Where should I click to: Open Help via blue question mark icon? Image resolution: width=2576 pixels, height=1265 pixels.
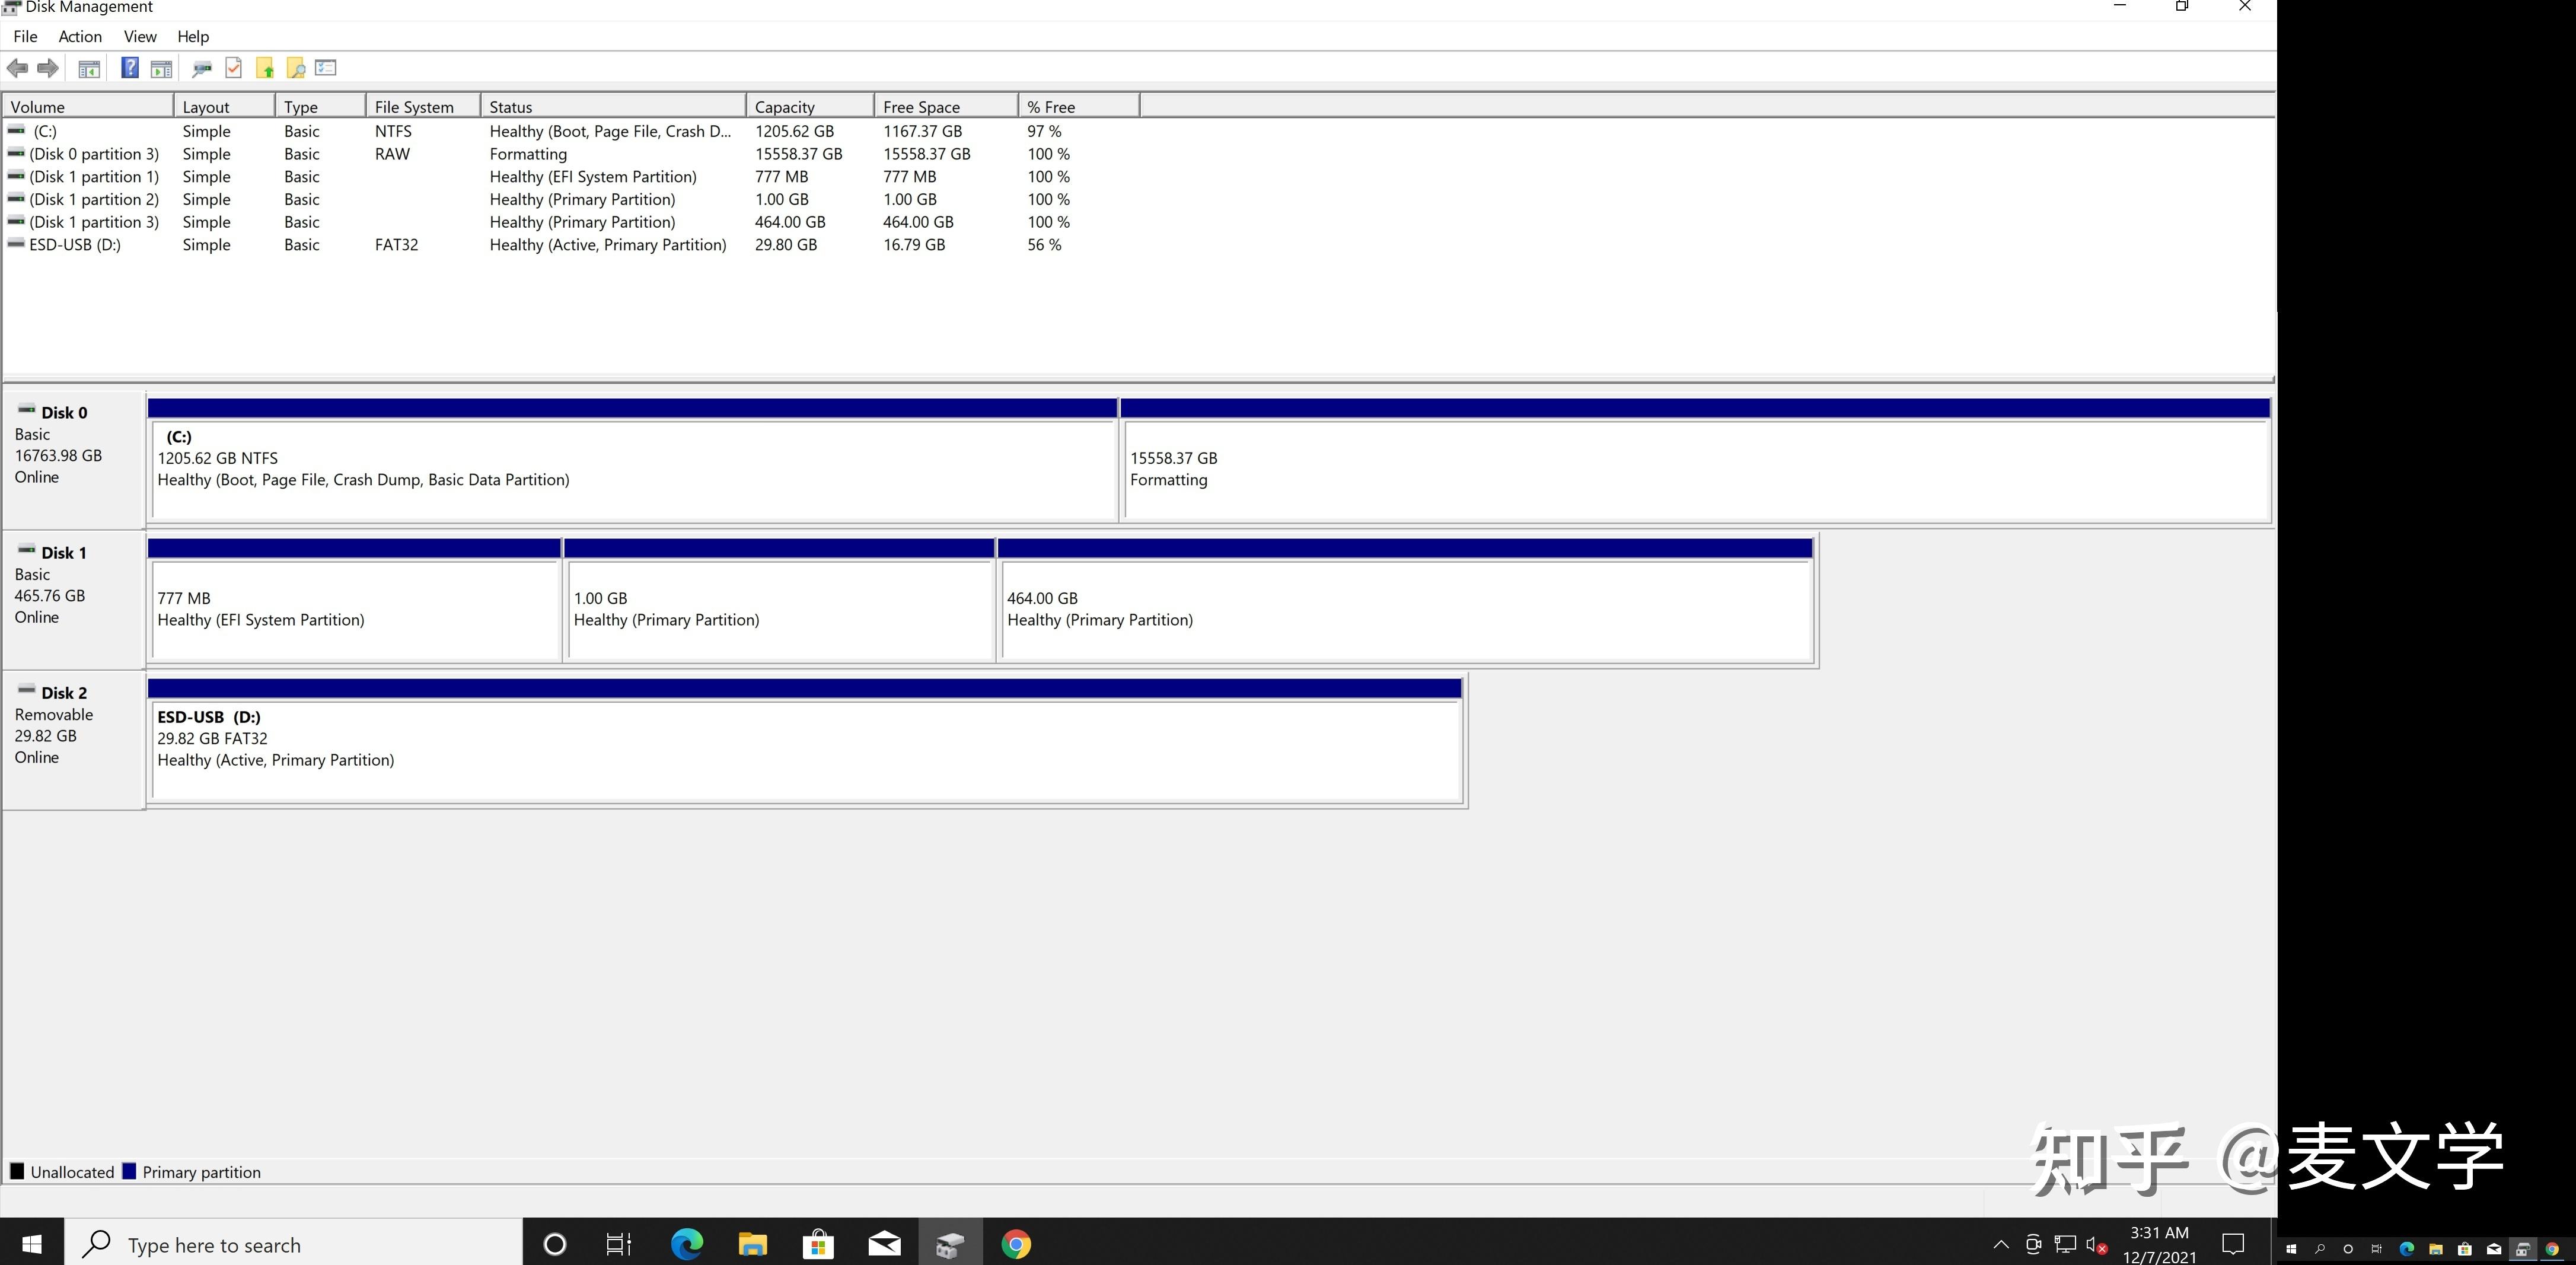(x=130, y=68)
